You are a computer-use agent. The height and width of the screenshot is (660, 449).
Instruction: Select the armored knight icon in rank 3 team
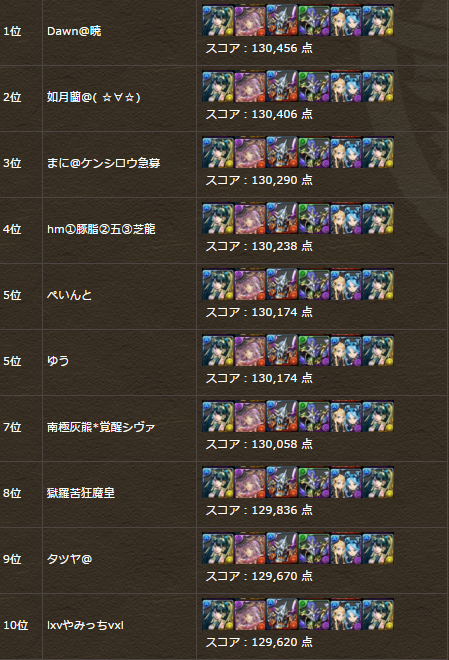tap(282, 152)
